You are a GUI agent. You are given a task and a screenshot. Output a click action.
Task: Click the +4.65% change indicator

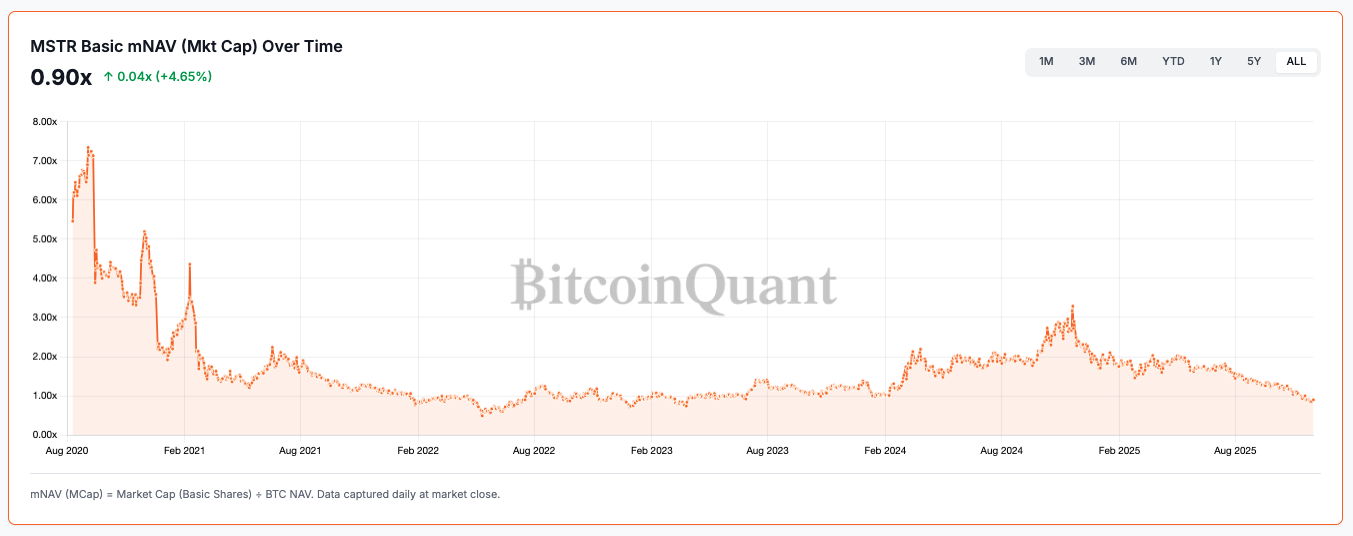click(x=182, y=77)
